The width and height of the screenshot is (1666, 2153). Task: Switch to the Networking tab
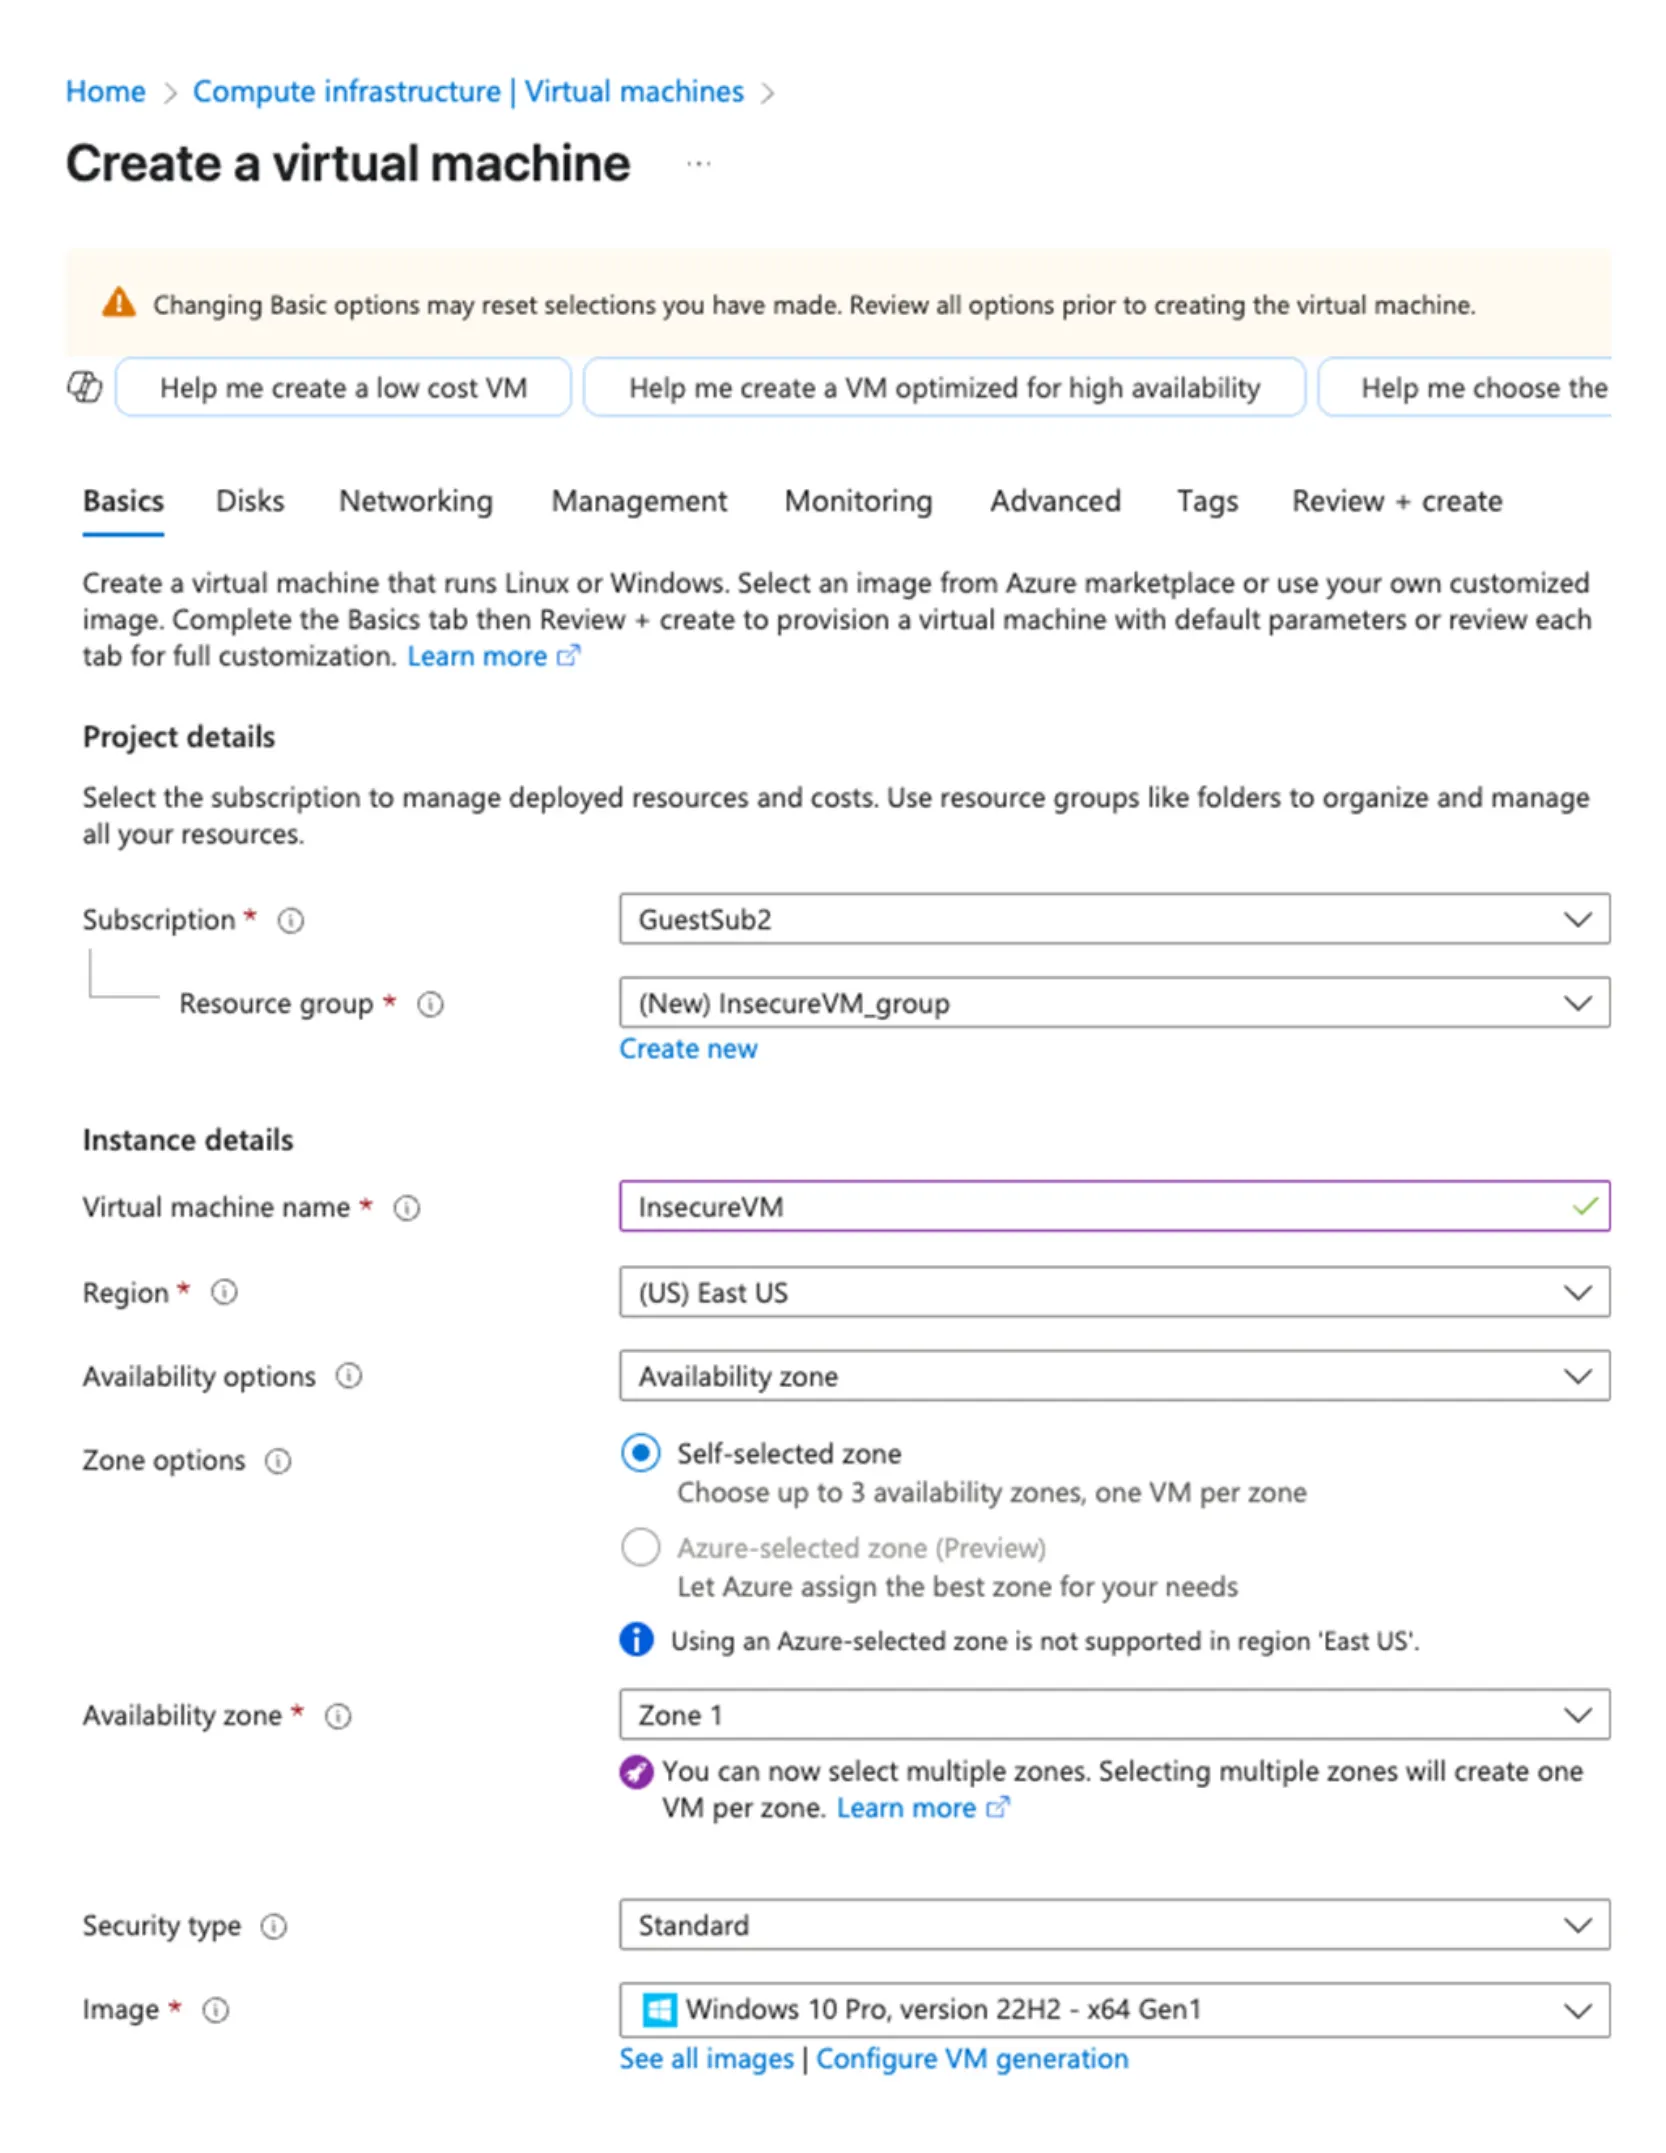416,500
